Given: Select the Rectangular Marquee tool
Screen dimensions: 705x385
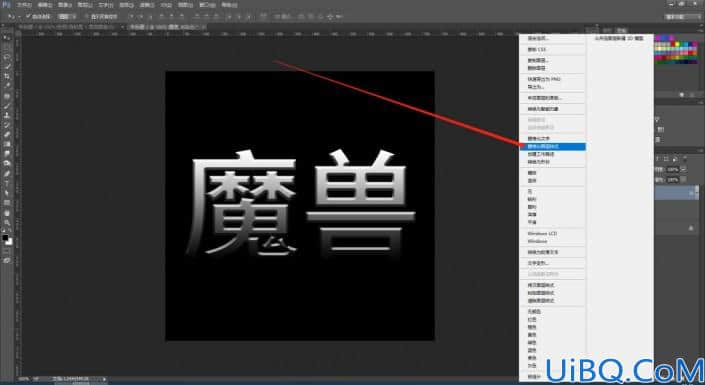Looking at the screenshot, I should pos(7,48).
